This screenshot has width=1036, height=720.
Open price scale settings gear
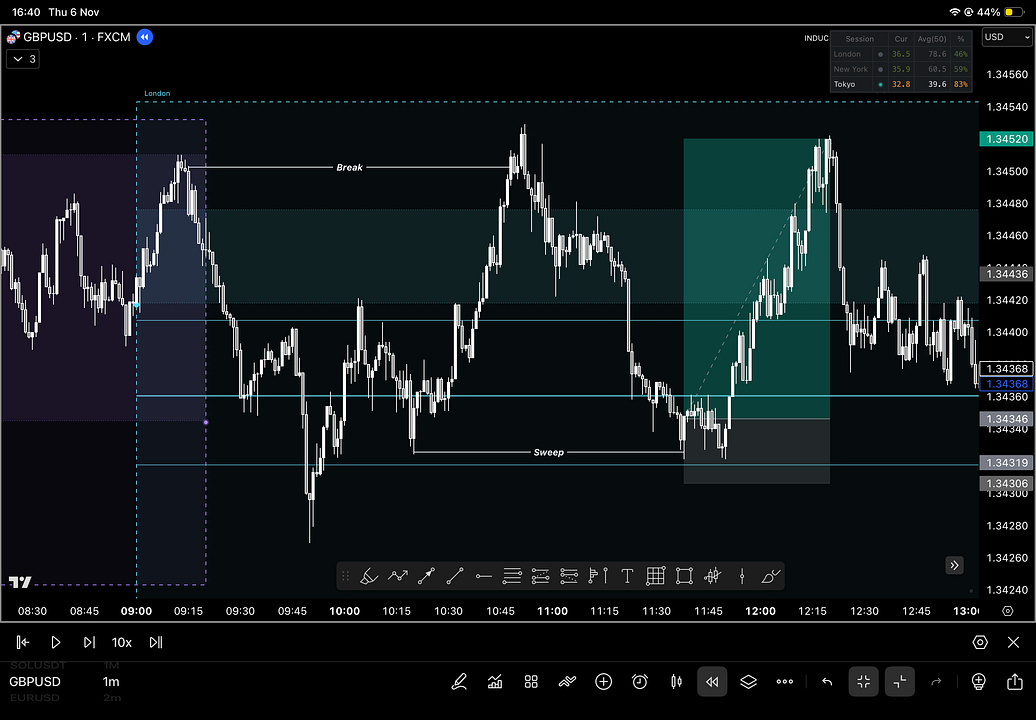(x=1008, y=611)
